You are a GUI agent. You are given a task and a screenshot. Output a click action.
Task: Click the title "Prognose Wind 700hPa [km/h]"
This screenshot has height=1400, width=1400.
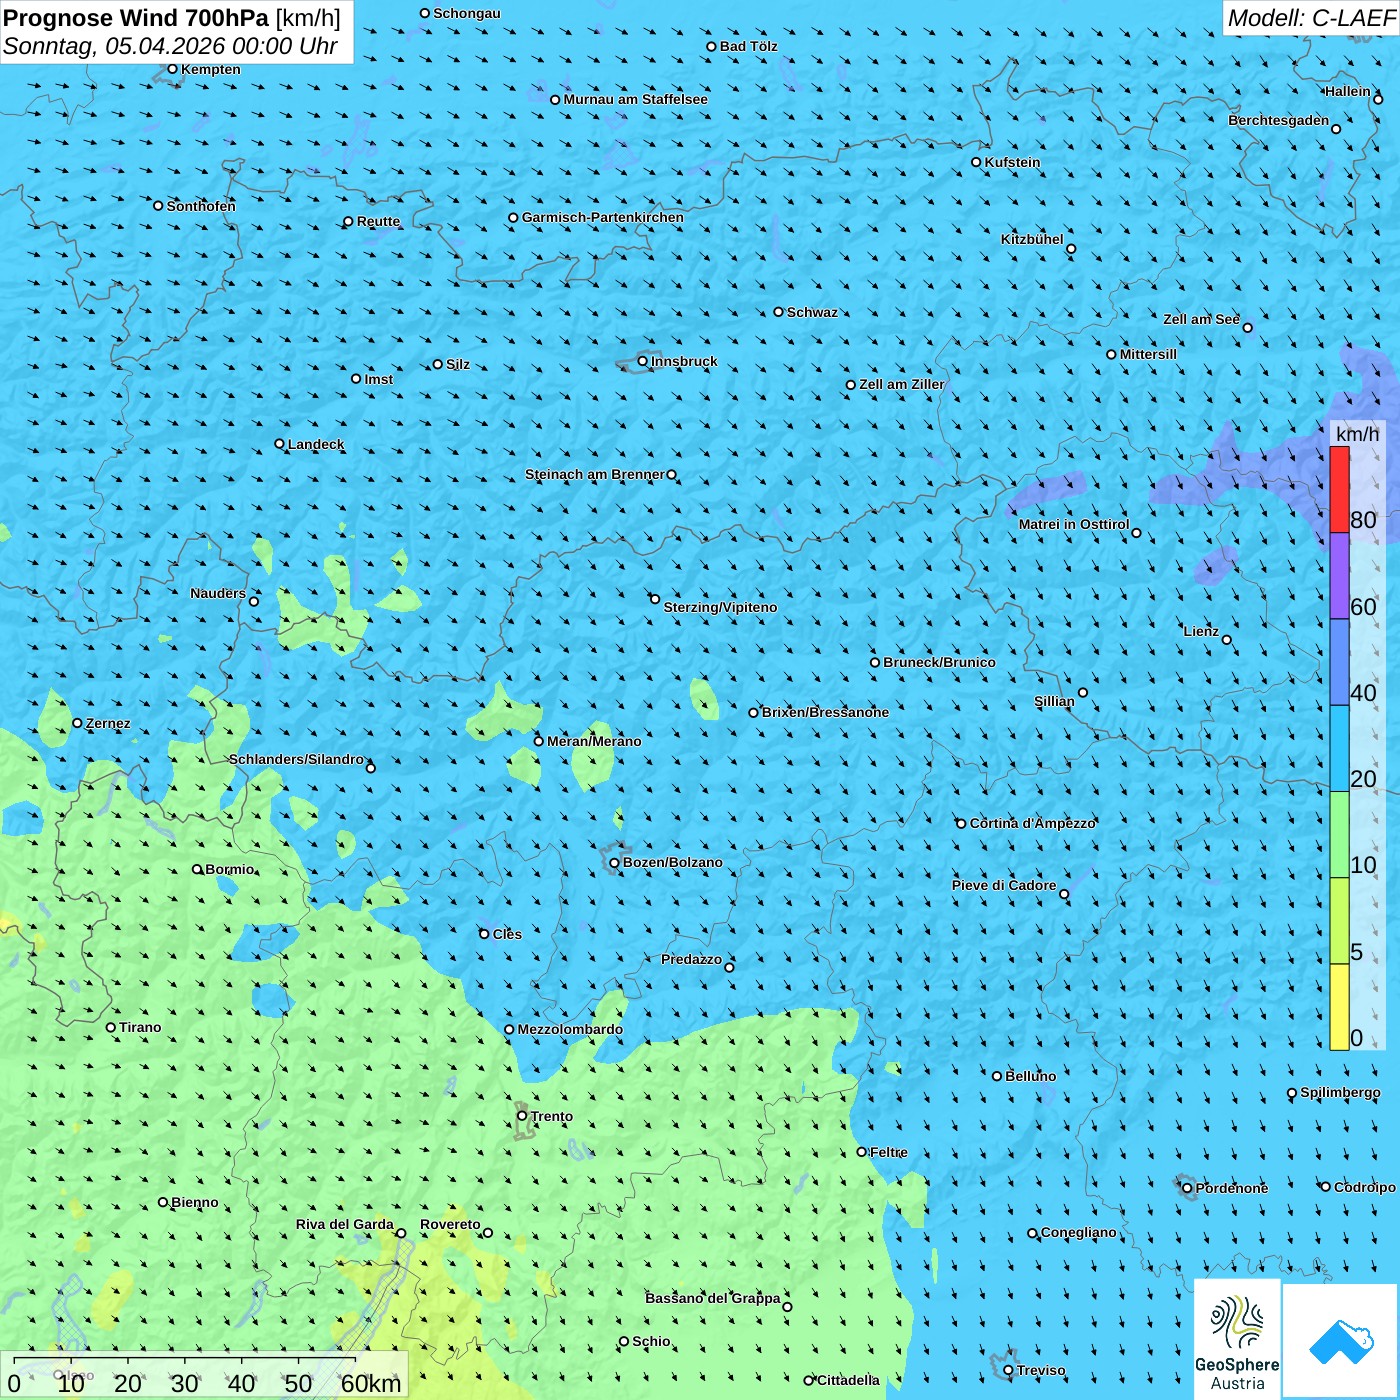tap(172, 18)
